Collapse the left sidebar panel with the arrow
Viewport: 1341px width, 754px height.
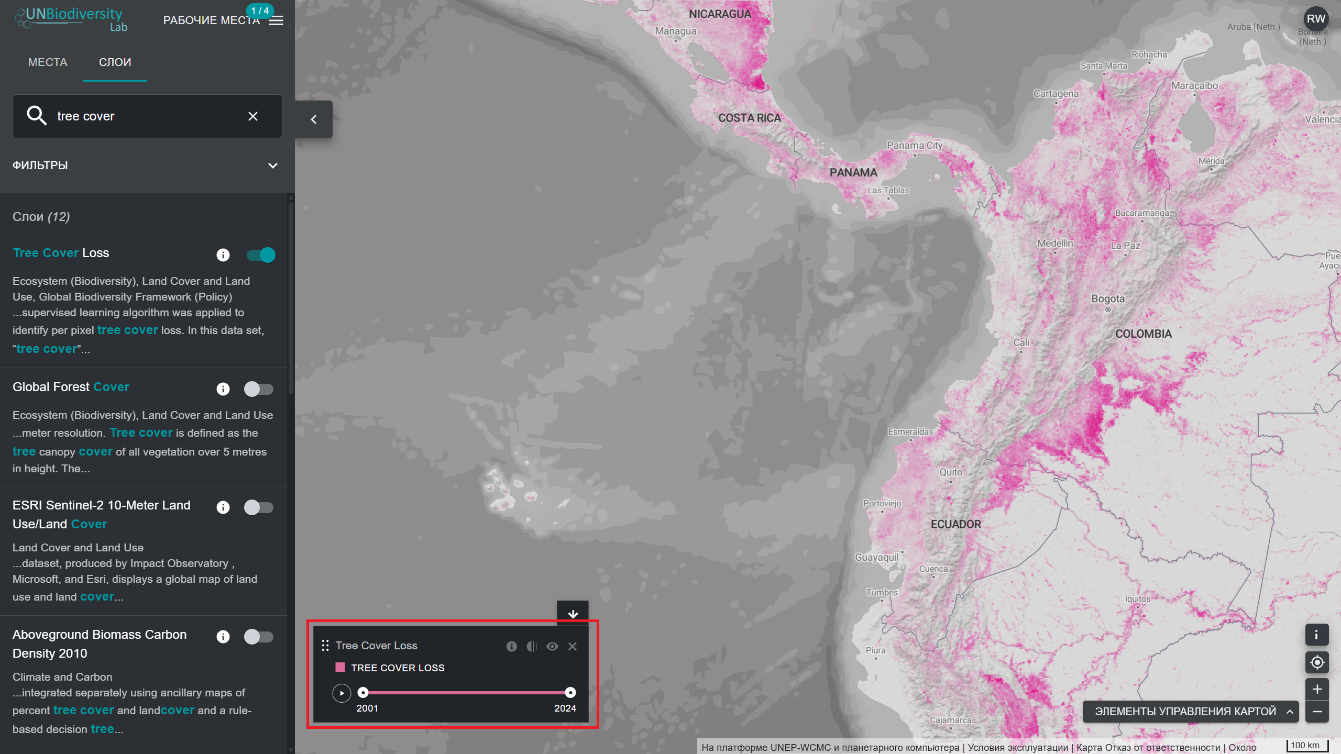click(x=313, y=119)
